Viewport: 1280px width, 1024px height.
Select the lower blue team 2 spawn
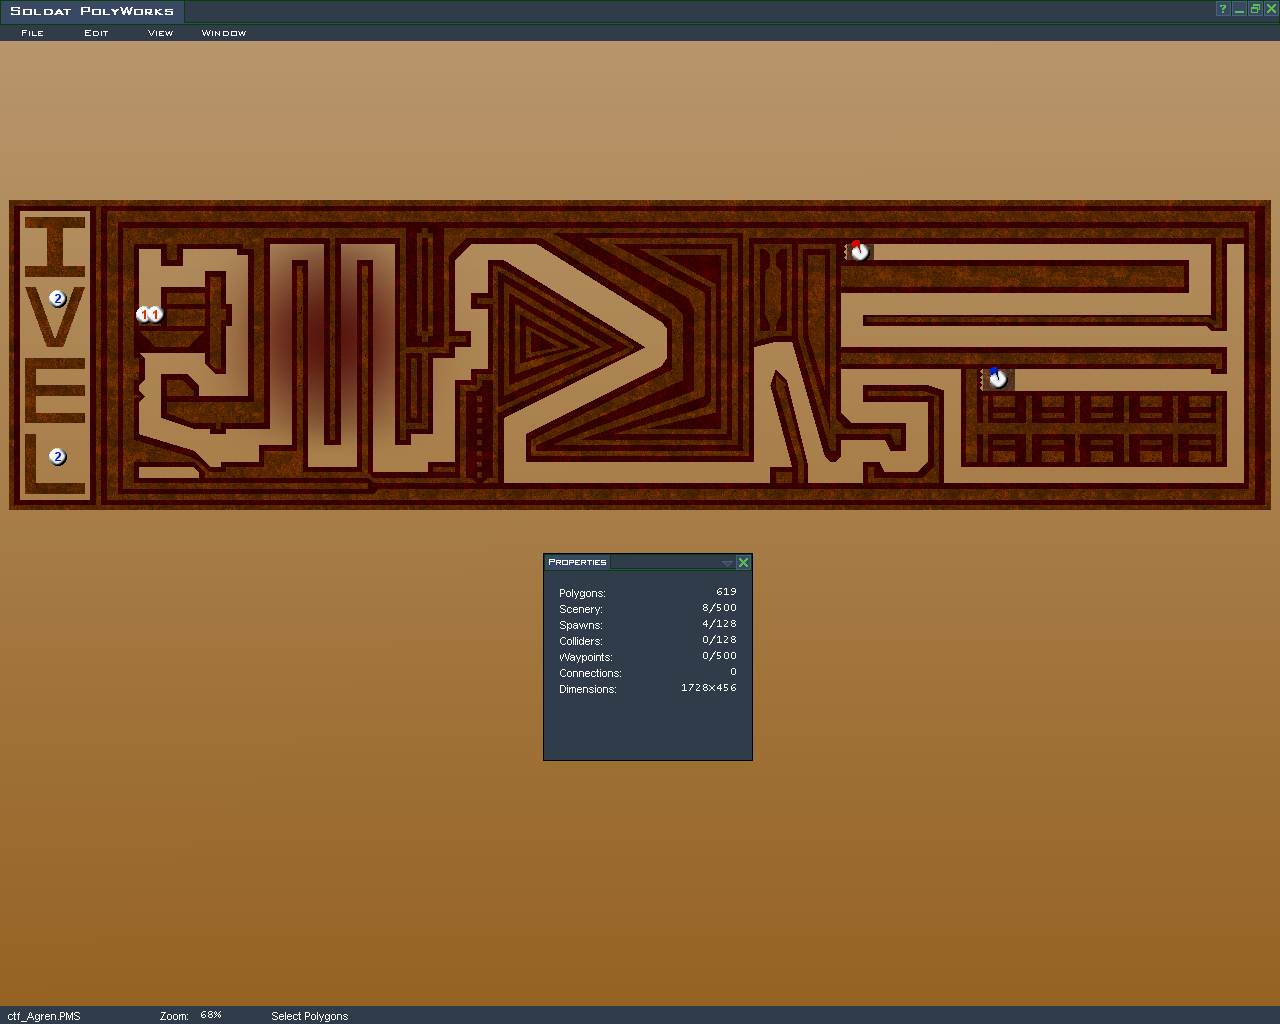(x=58, y=457)
